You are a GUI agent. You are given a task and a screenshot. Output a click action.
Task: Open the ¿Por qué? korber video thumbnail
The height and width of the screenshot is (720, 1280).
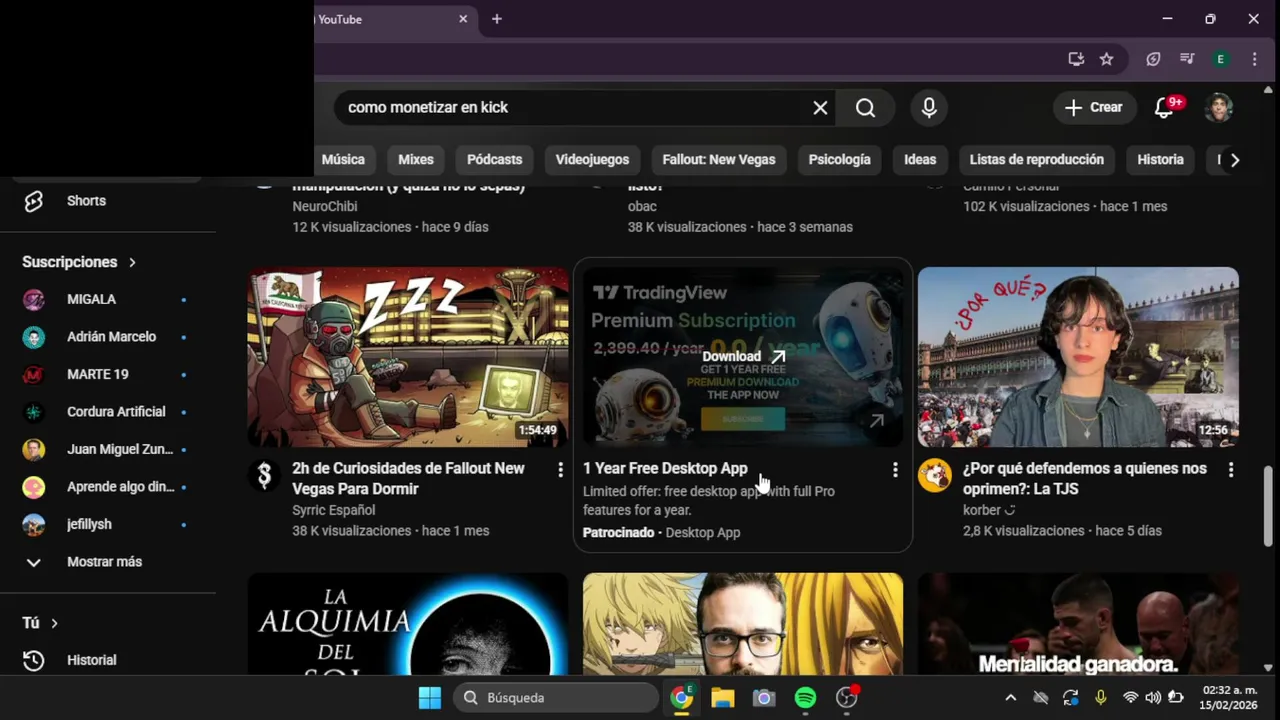tap(1078, 357)
